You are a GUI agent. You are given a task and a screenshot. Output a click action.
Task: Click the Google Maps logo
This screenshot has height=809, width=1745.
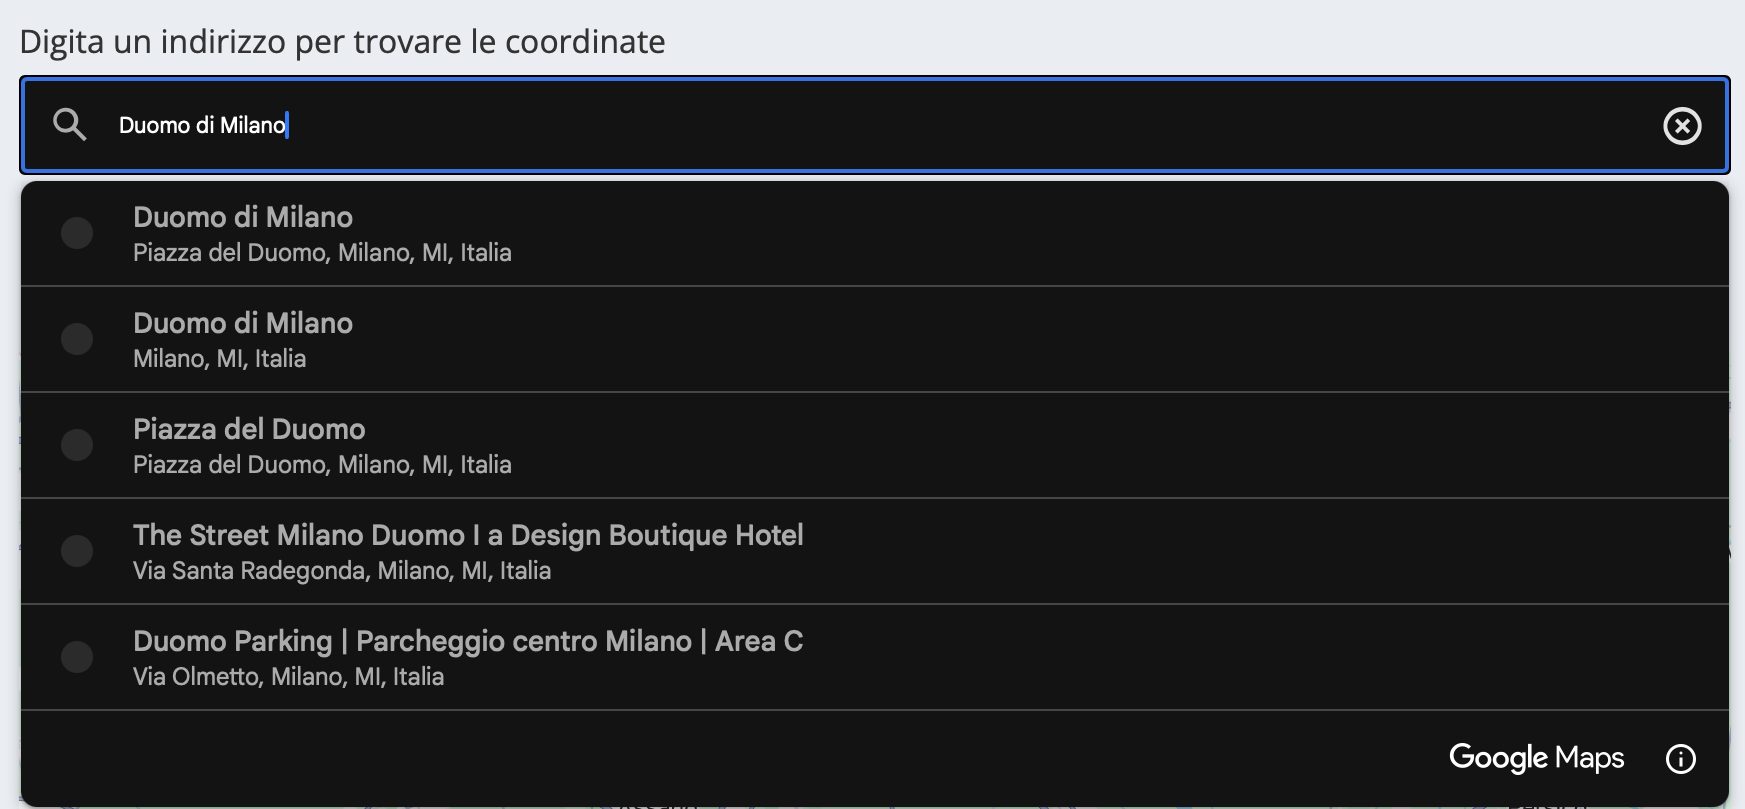click(1536, 758)
